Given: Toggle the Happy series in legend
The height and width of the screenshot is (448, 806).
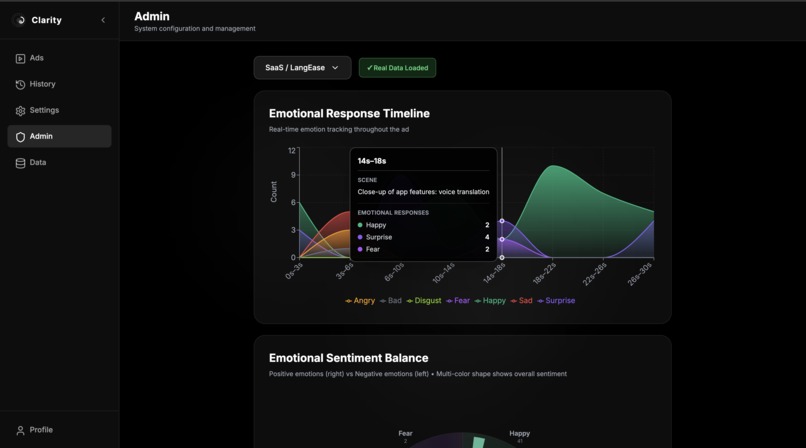Looking at the screenshot, I should click(490, 301).
